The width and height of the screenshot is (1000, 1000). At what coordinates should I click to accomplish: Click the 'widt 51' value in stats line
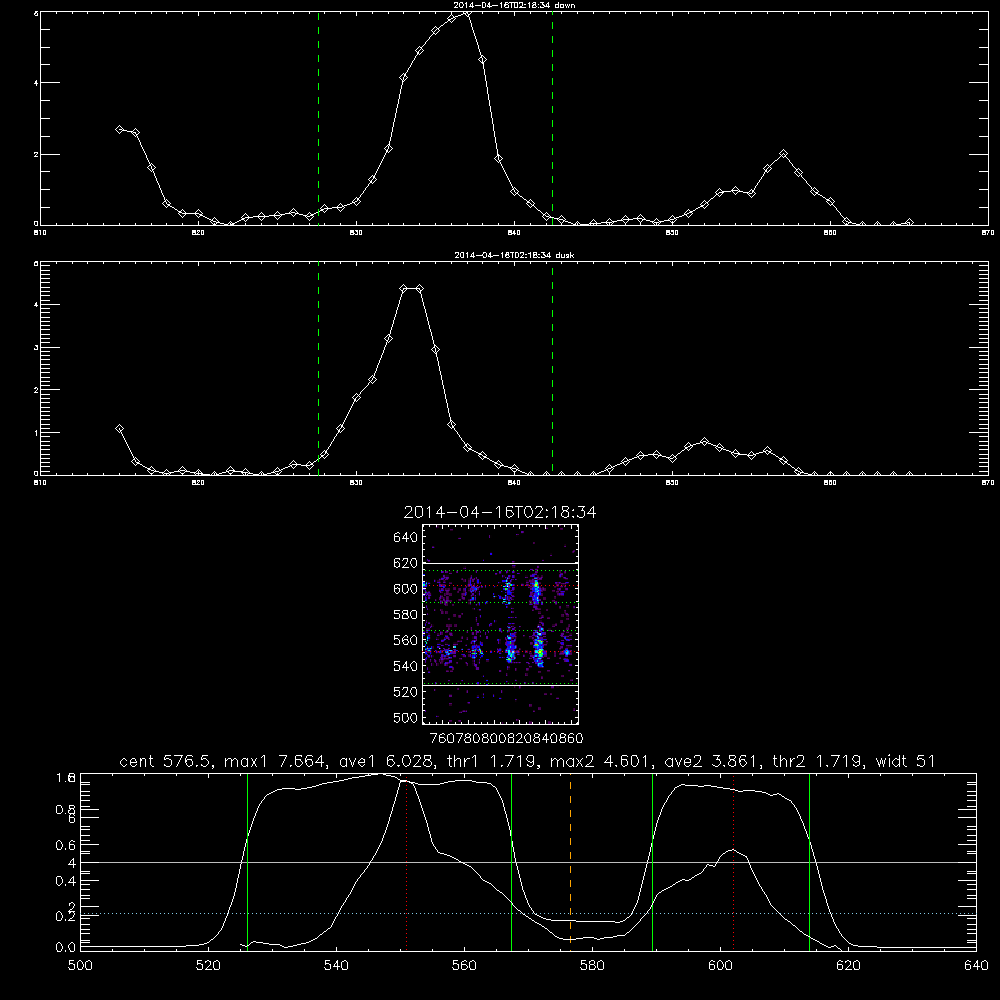click(x=906, y=761)
